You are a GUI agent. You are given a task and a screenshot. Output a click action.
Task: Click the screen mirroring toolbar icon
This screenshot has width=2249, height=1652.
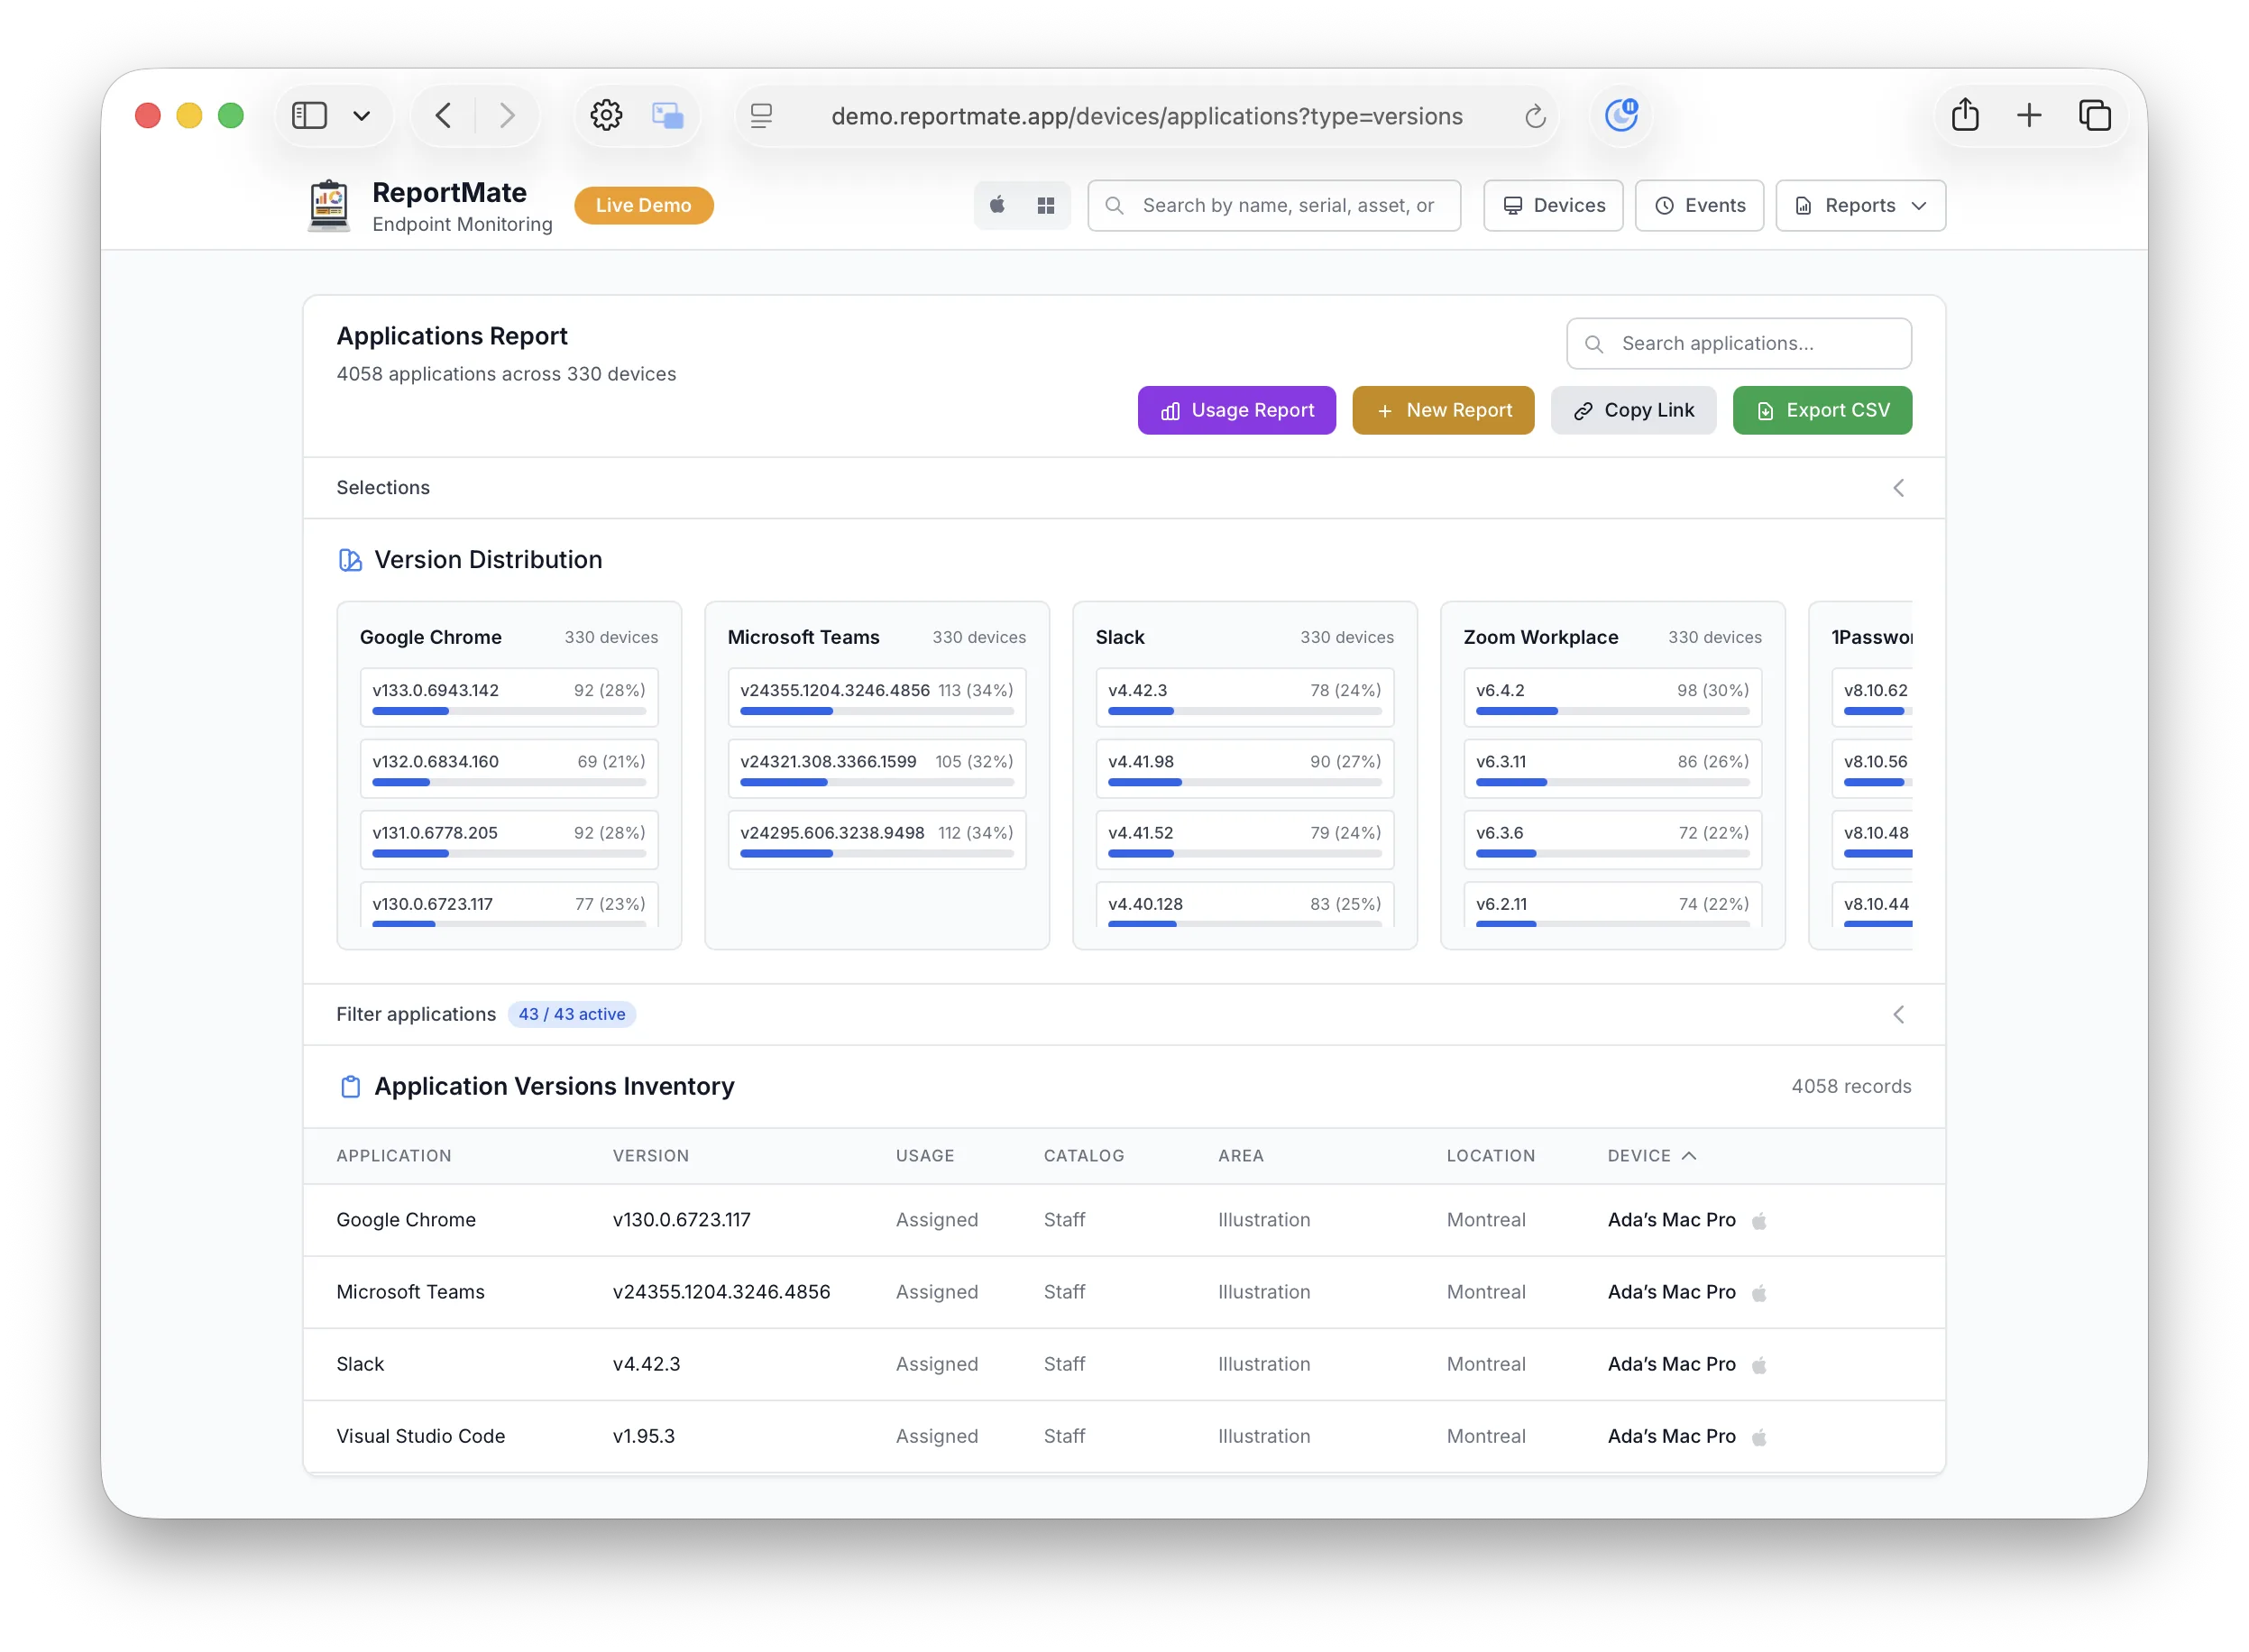pyautogui.click(x=668, y=116)
